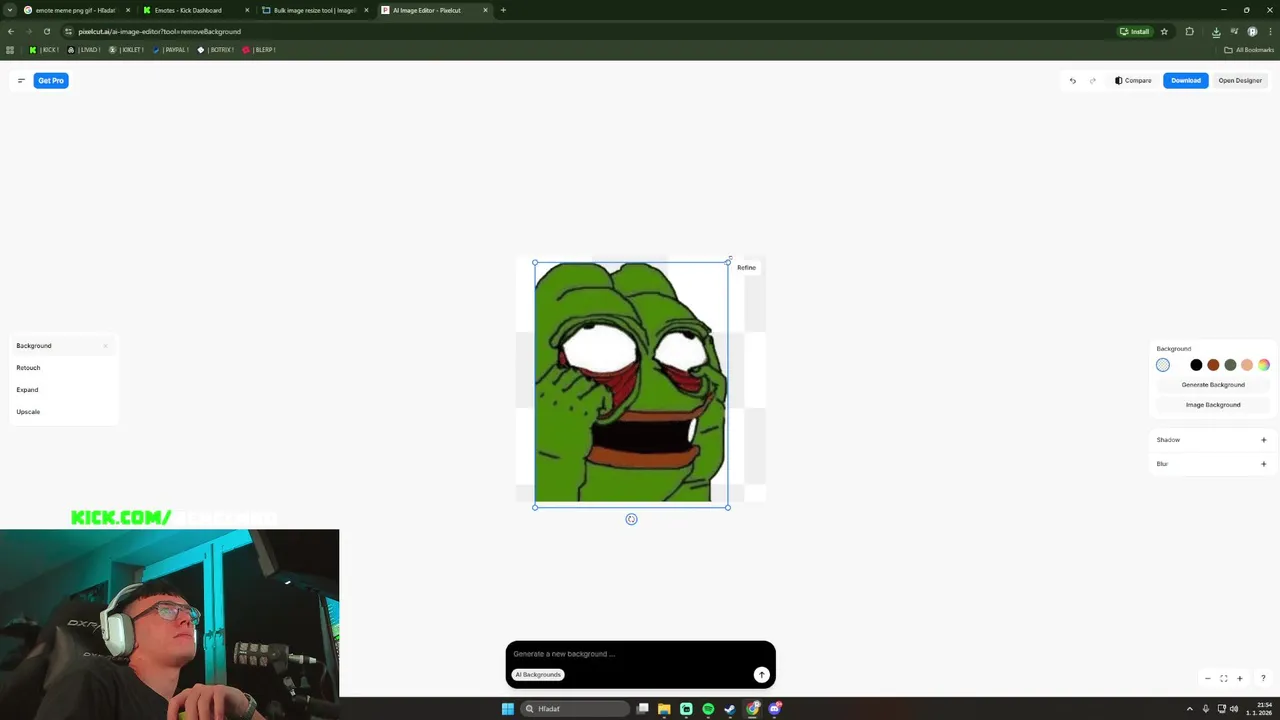Click the Refine button near the image

tap(746, 267)
